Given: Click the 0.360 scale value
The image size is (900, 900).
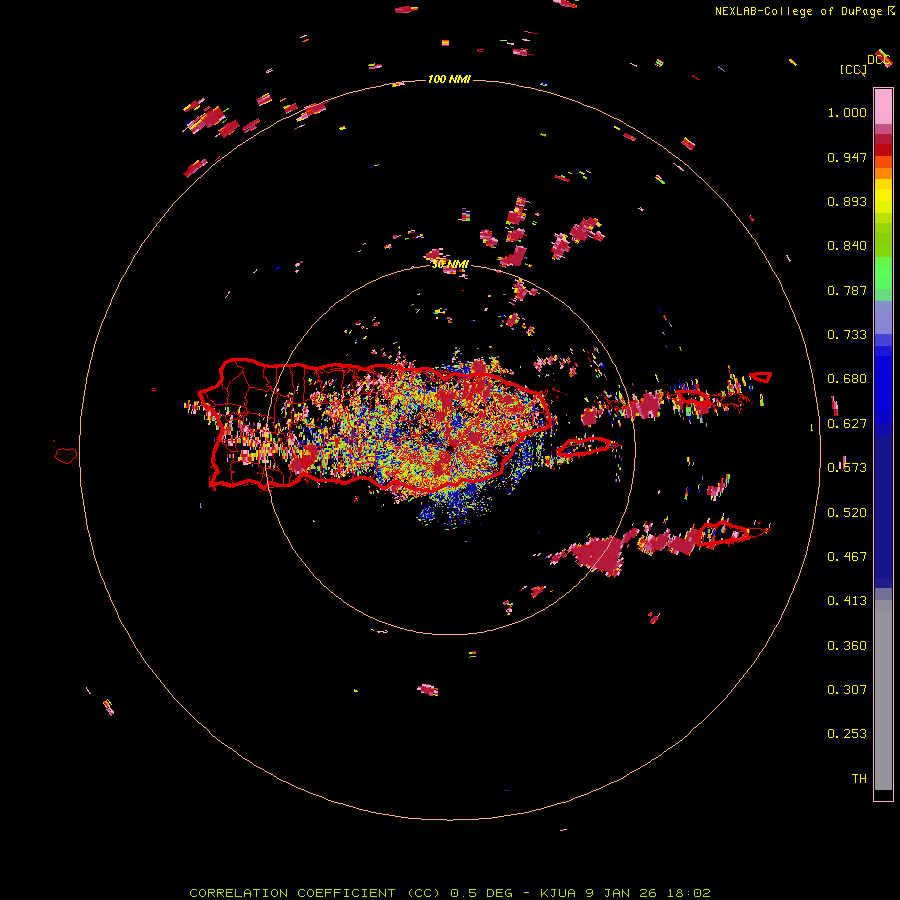Looking at the screenshot, I should (x=847, y=646).
